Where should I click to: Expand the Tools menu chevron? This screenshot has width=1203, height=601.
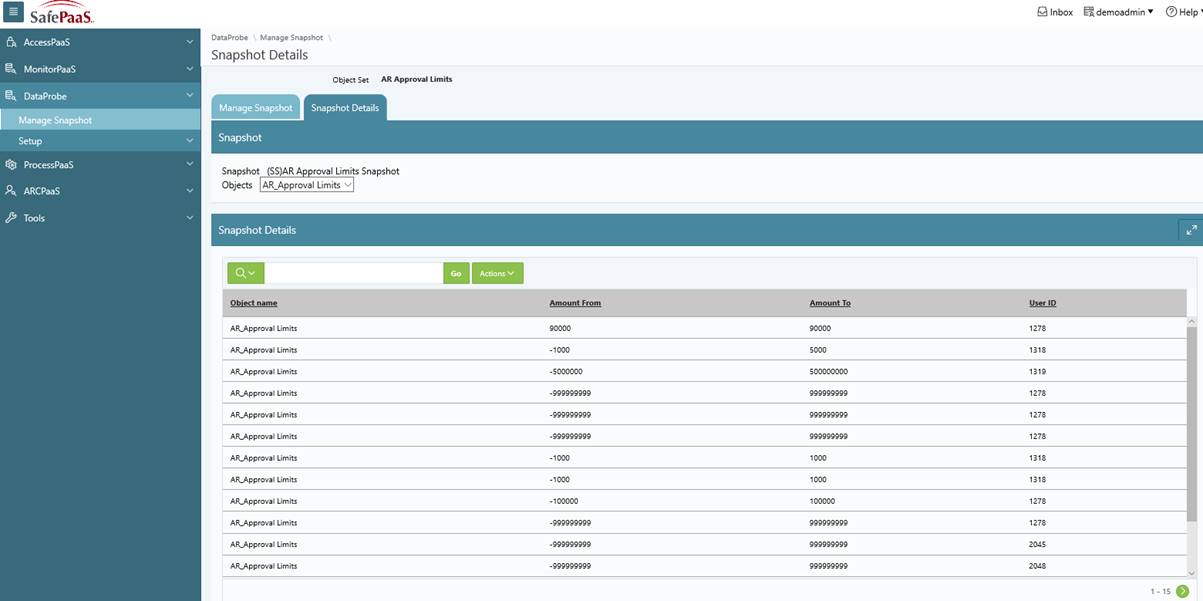(x=190, y=217)
